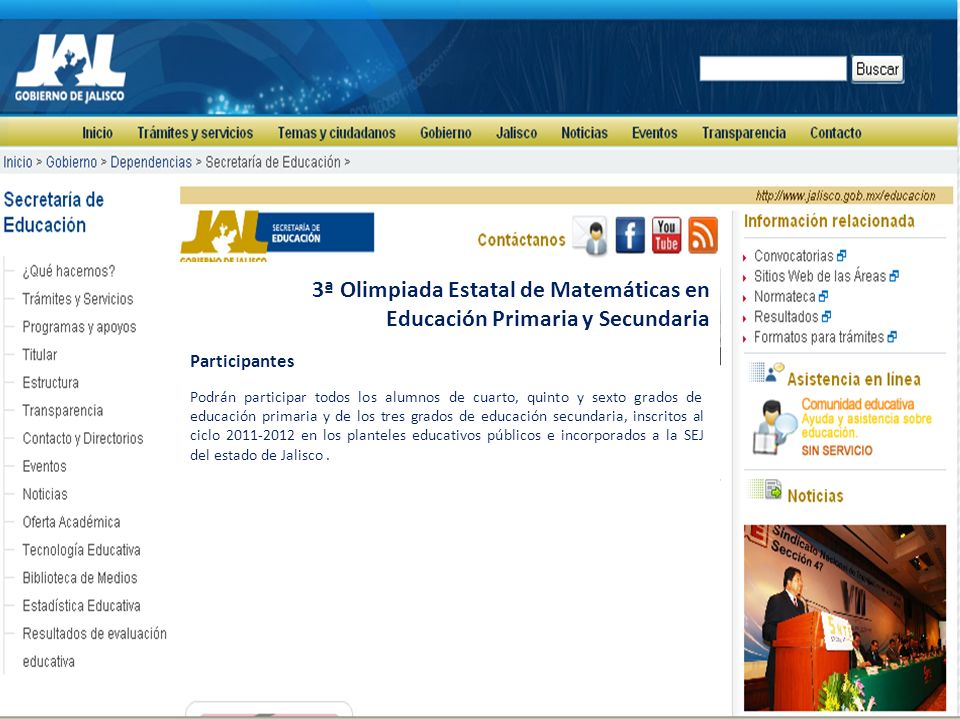Click the Contáctanos label

pyautogui.click(x=522, y=239)
